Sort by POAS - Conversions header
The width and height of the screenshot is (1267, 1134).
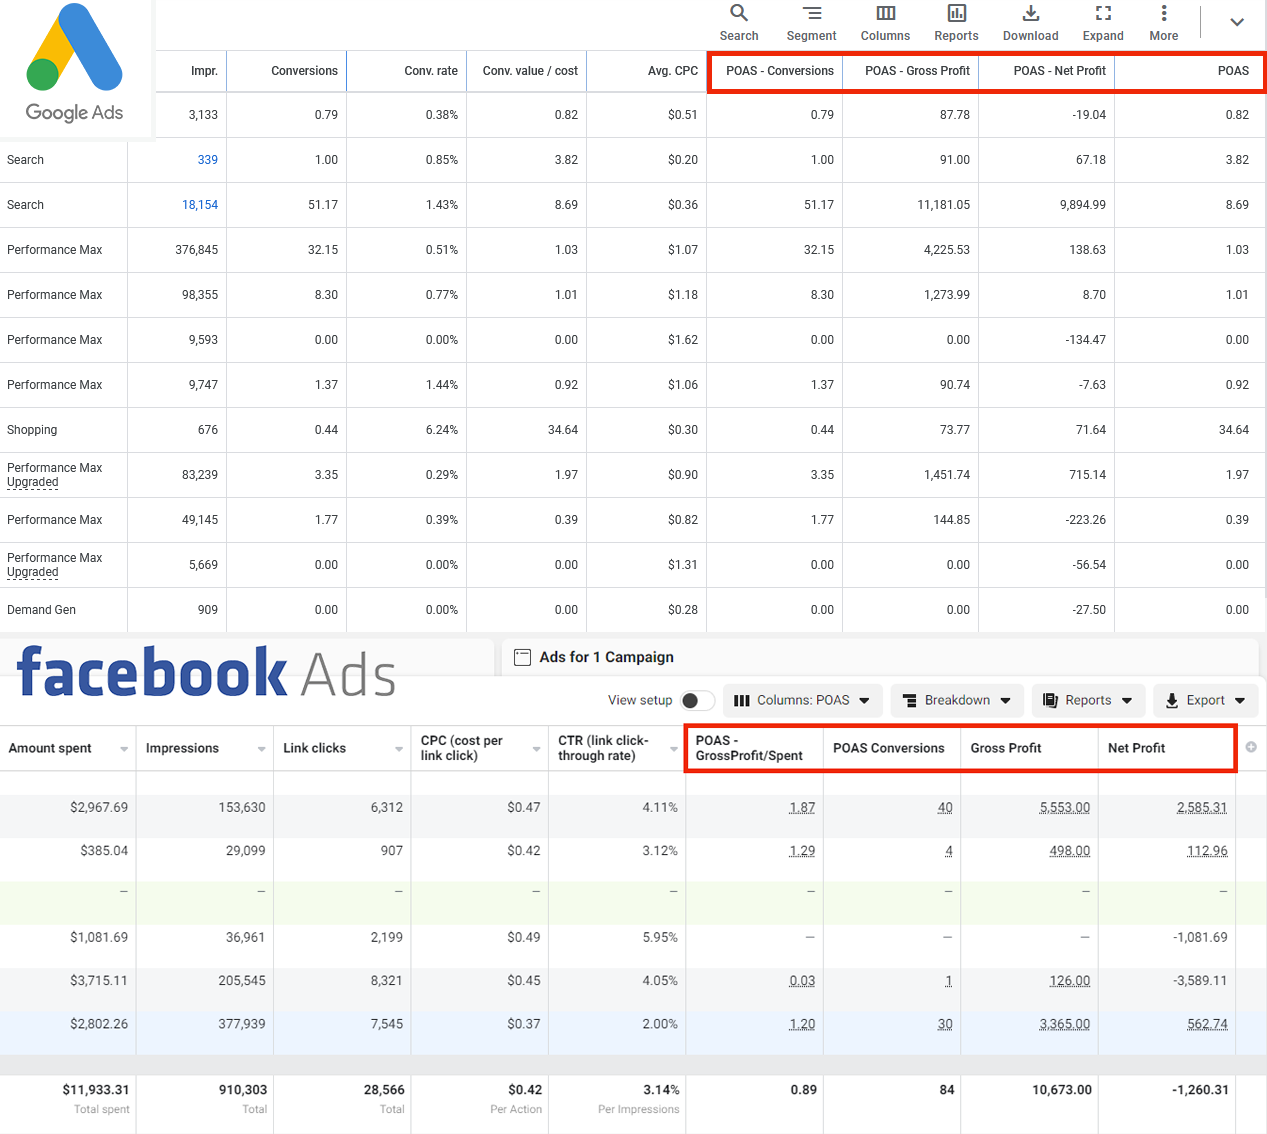coord(780,71)
